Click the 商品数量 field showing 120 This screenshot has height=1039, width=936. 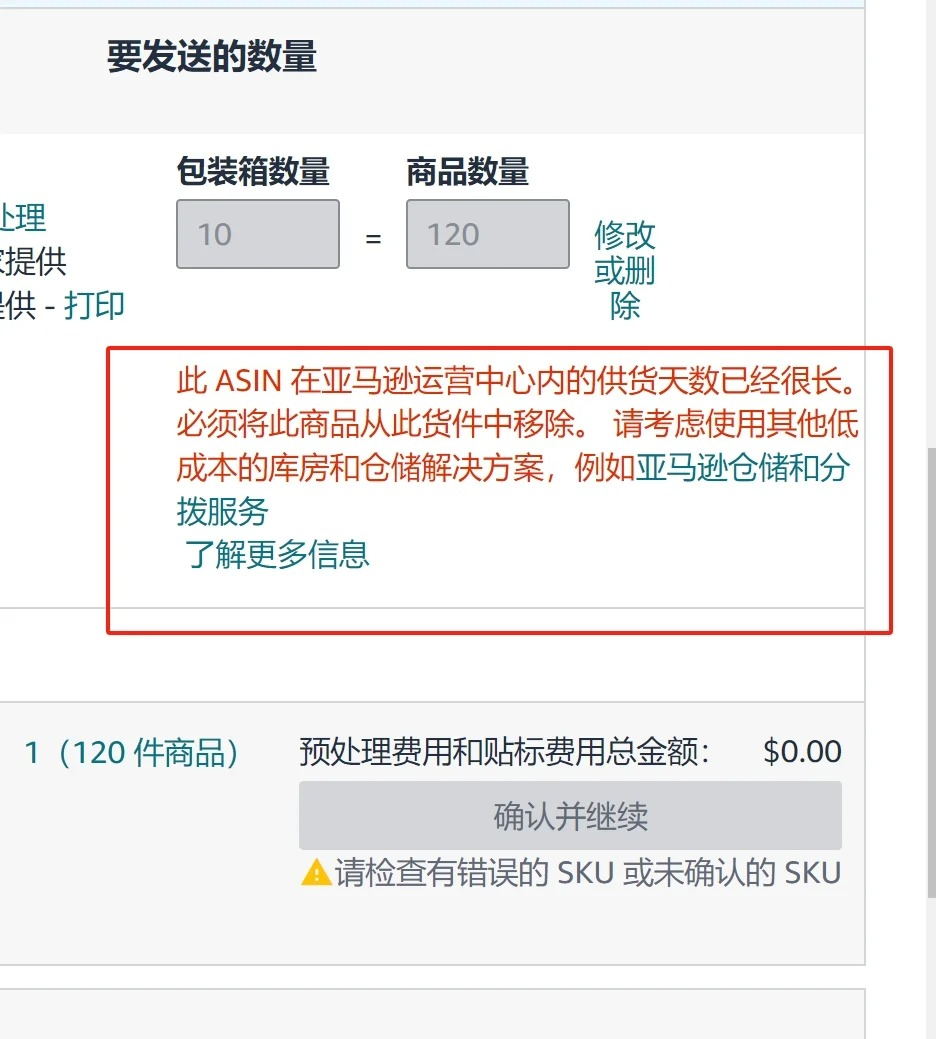[488, 234]
